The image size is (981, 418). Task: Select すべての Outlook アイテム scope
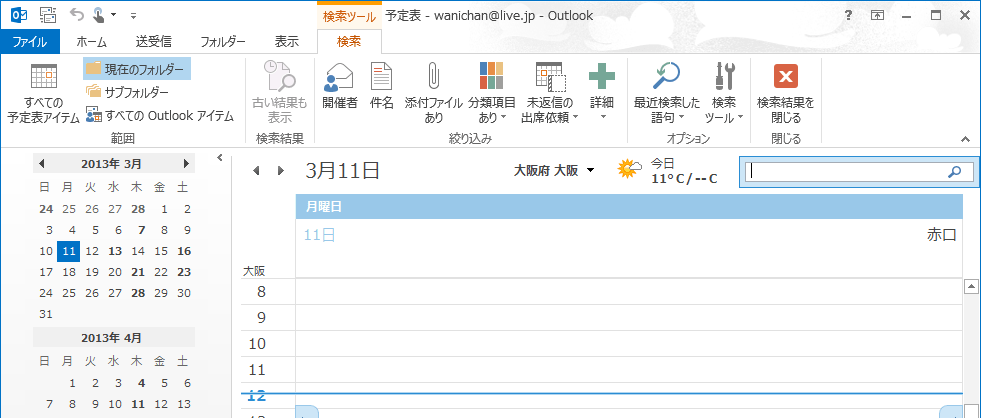pos(160,116)
